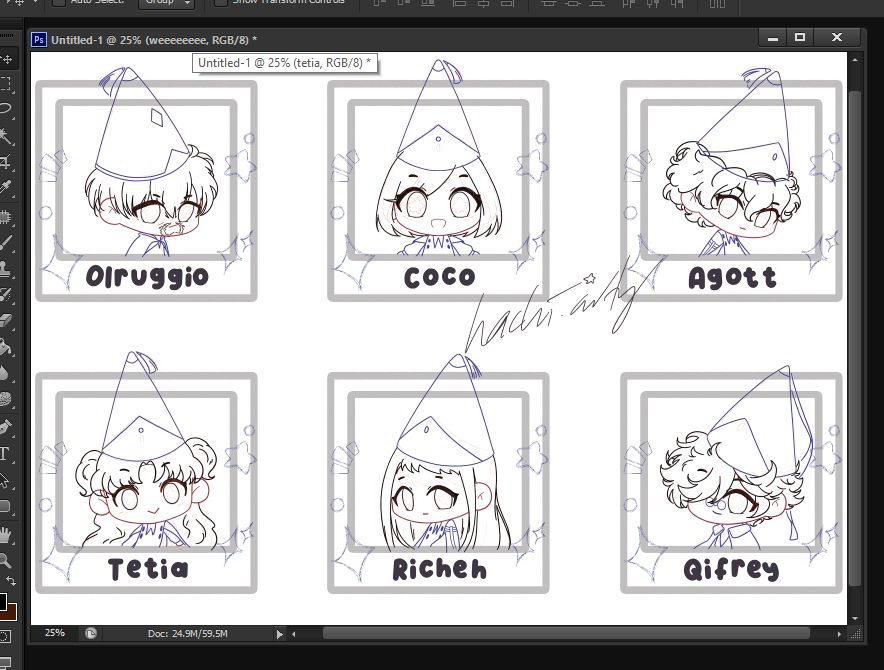Click the window resize grip corner
This screenshot has height=670, width=884.
tap(855, 634)
